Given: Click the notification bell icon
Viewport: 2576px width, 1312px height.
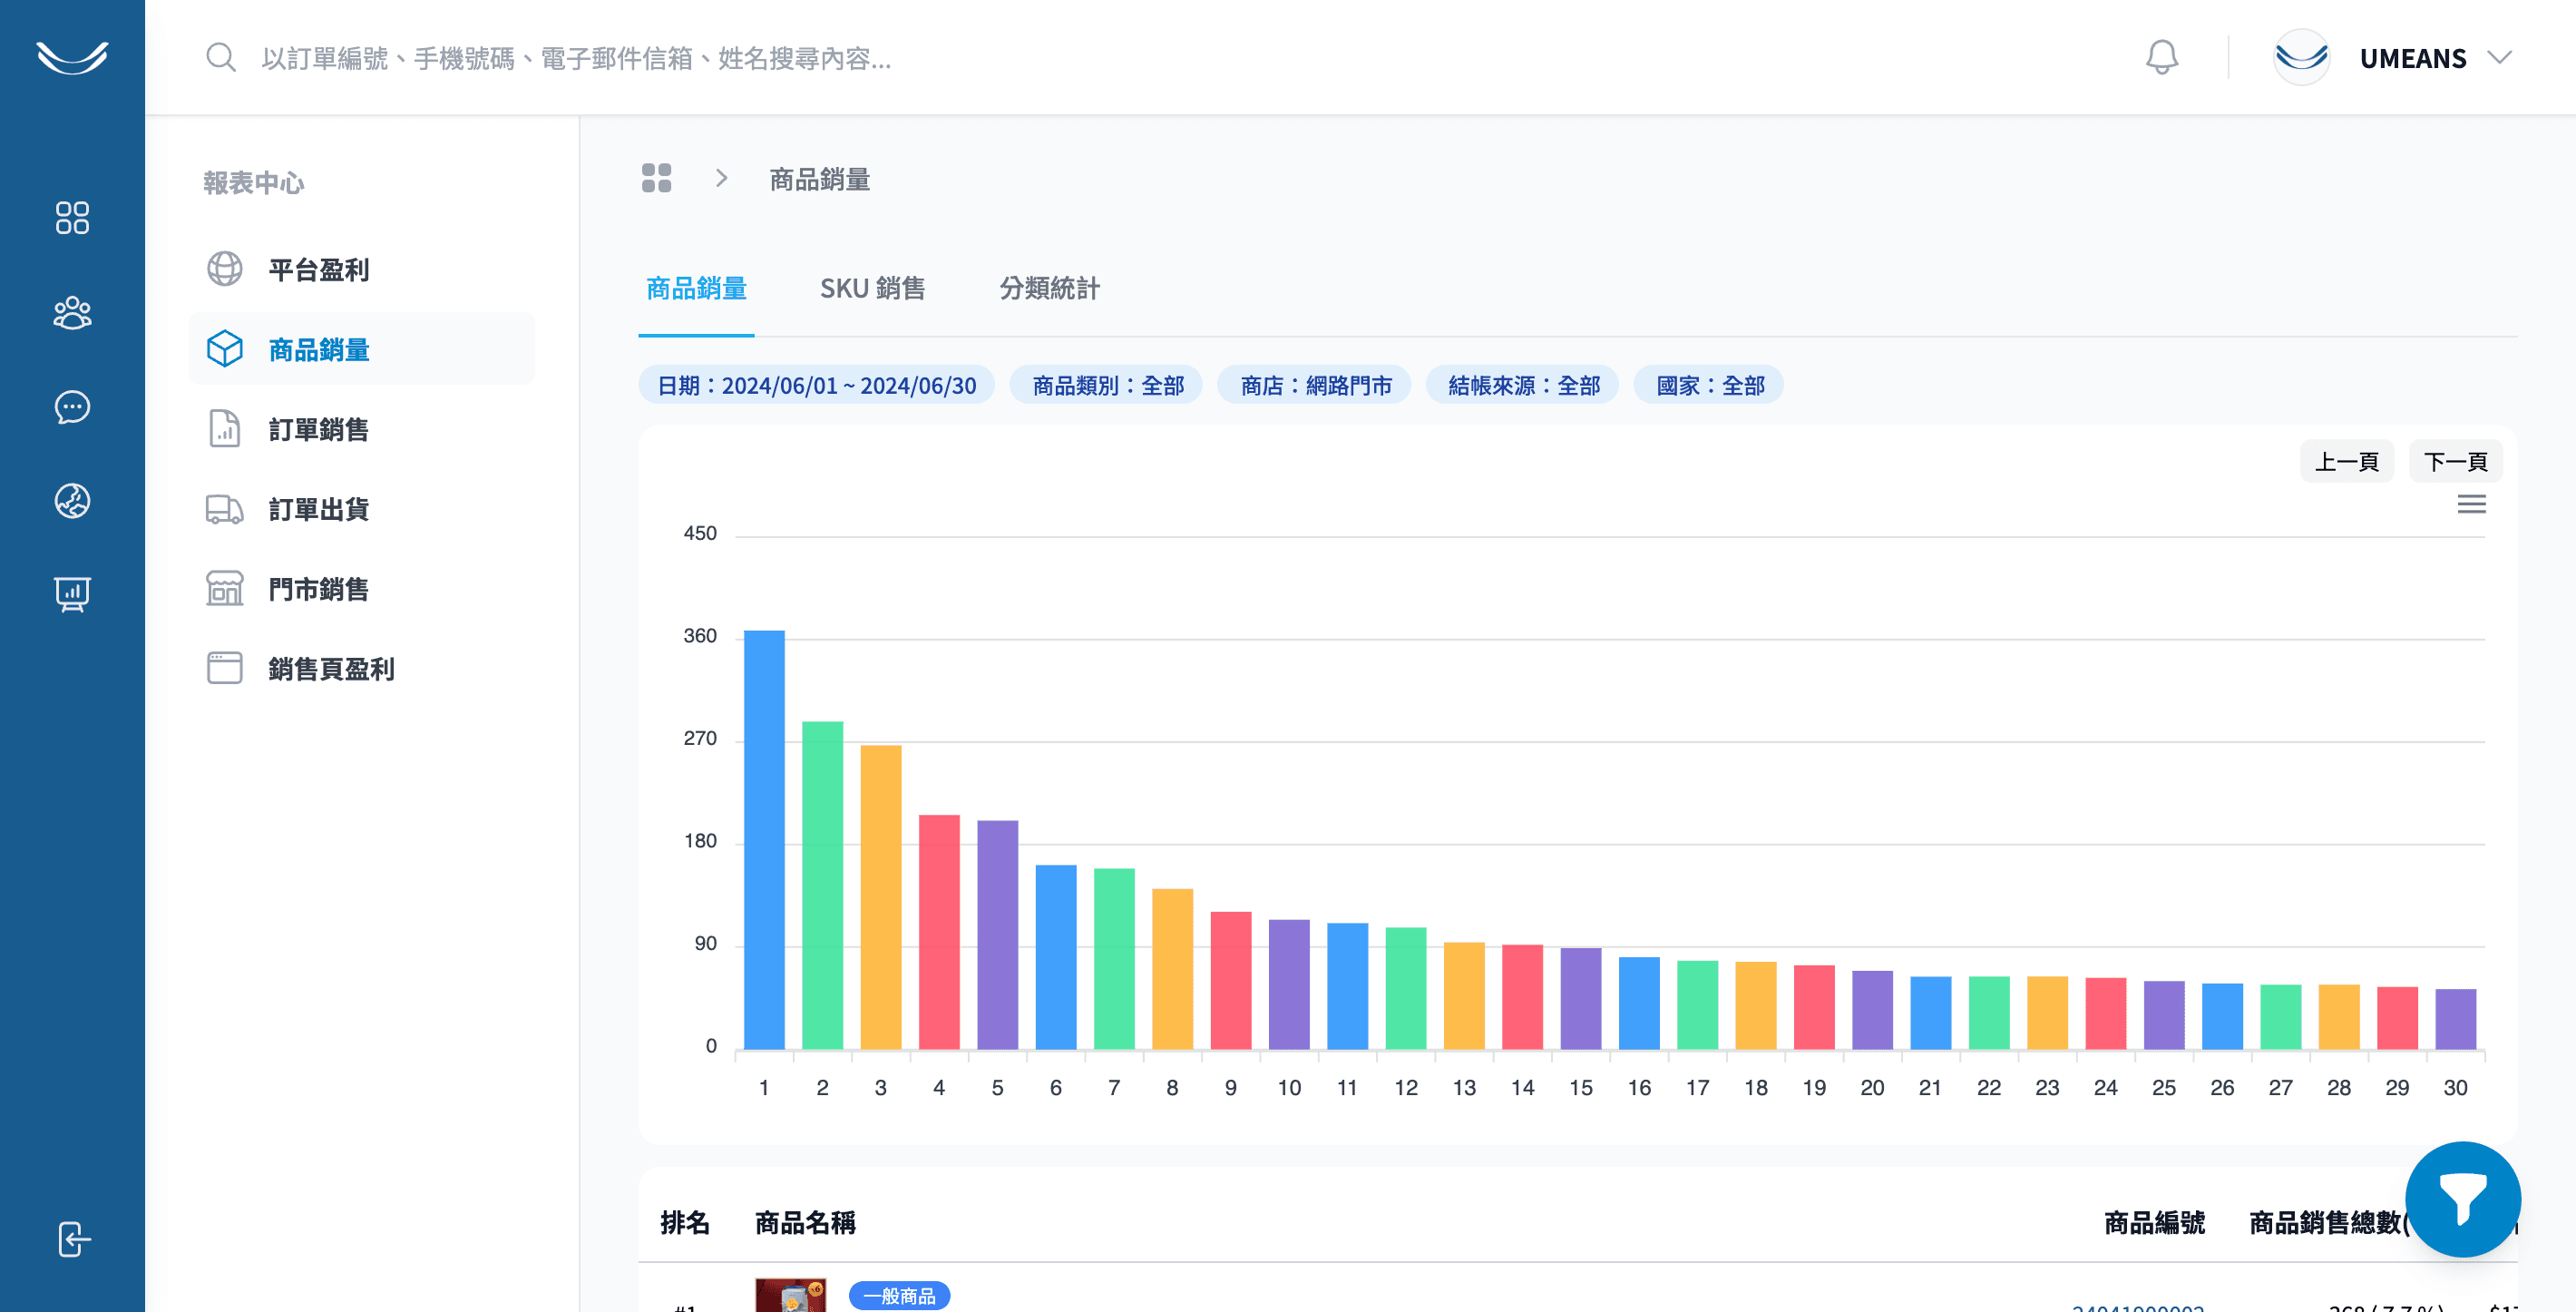Looking at the screenshot, I should [x=2161, y=57].
